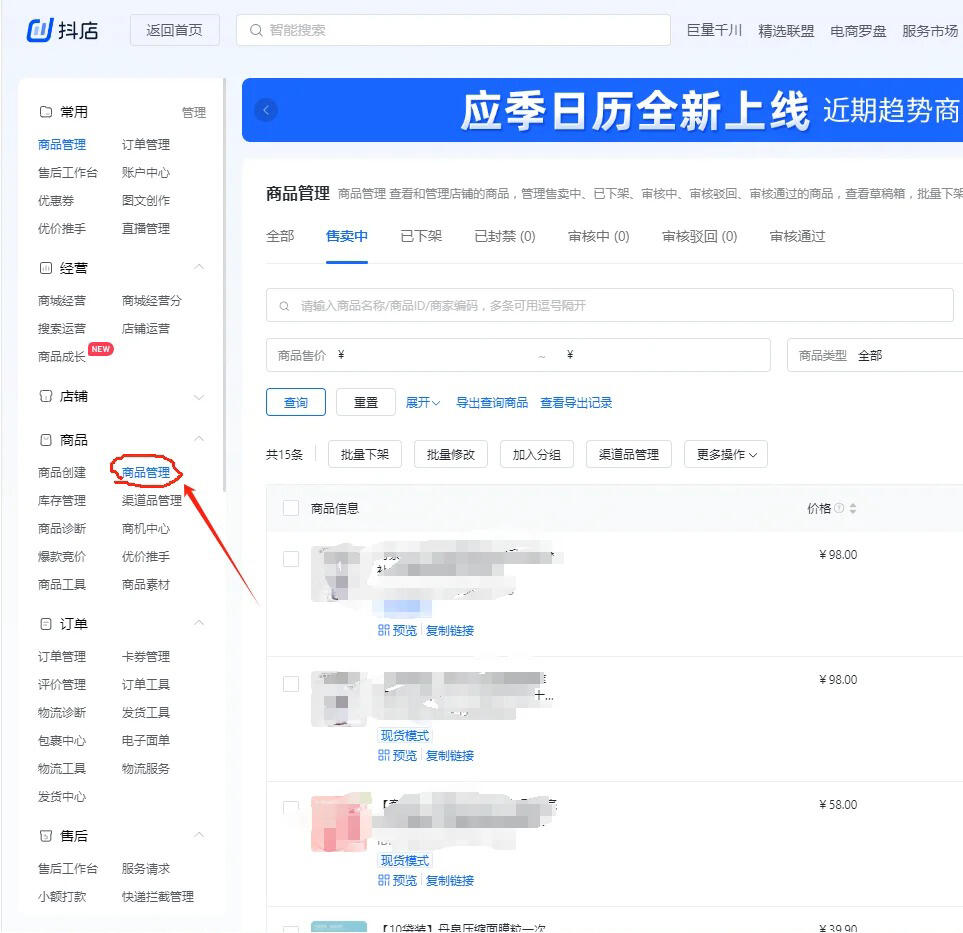Click the 批量修改 button
Image resolution: width=963 pixels, height=933 pixels.
451,455
